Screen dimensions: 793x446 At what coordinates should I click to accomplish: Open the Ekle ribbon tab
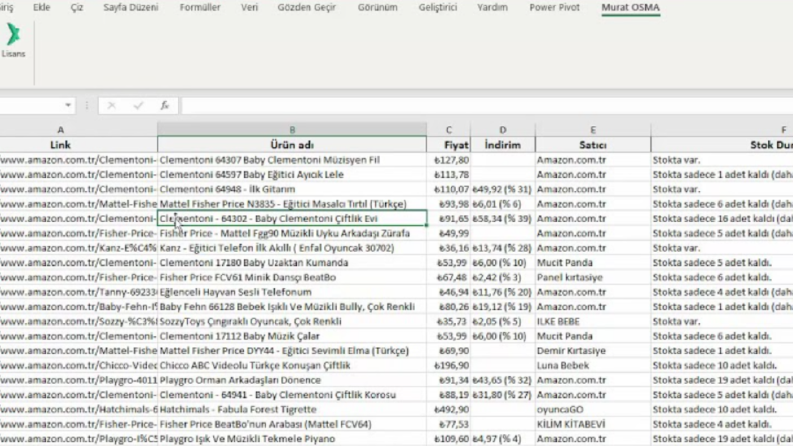coord(41,7)
